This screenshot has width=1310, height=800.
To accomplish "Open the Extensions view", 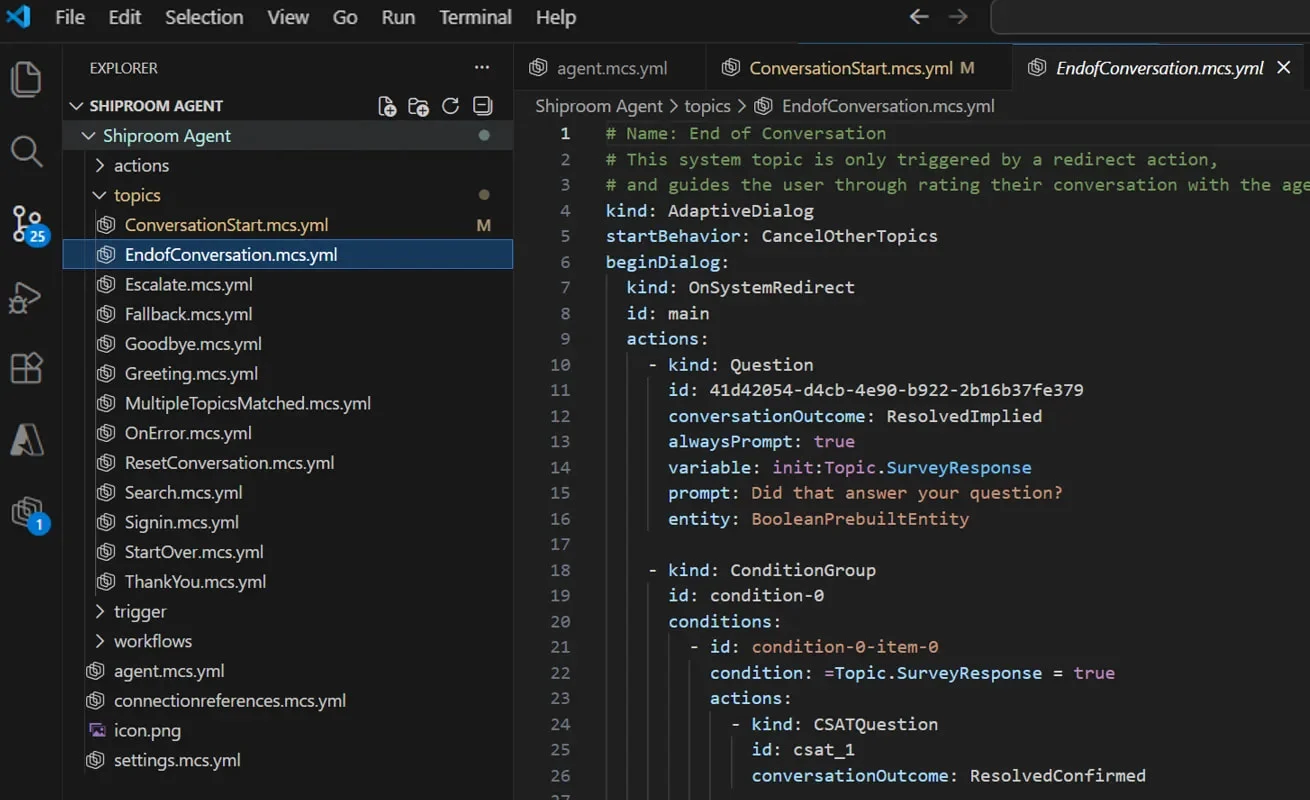I will point(27,368).
